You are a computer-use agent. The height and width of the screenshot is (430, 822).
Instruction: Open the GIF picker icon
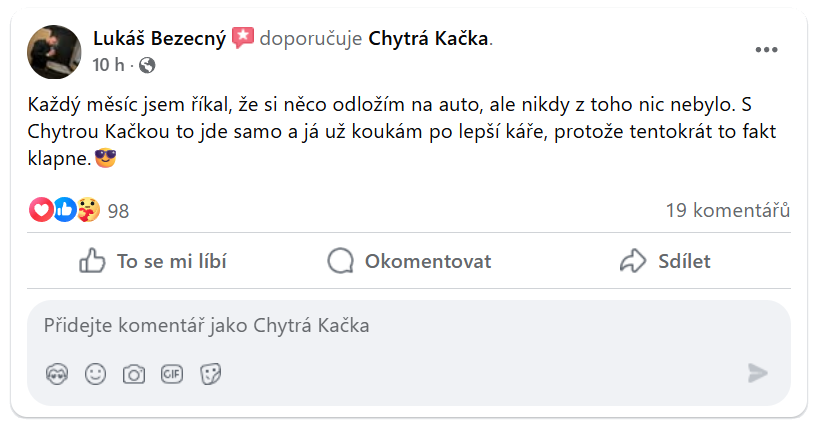coord(172,374)
